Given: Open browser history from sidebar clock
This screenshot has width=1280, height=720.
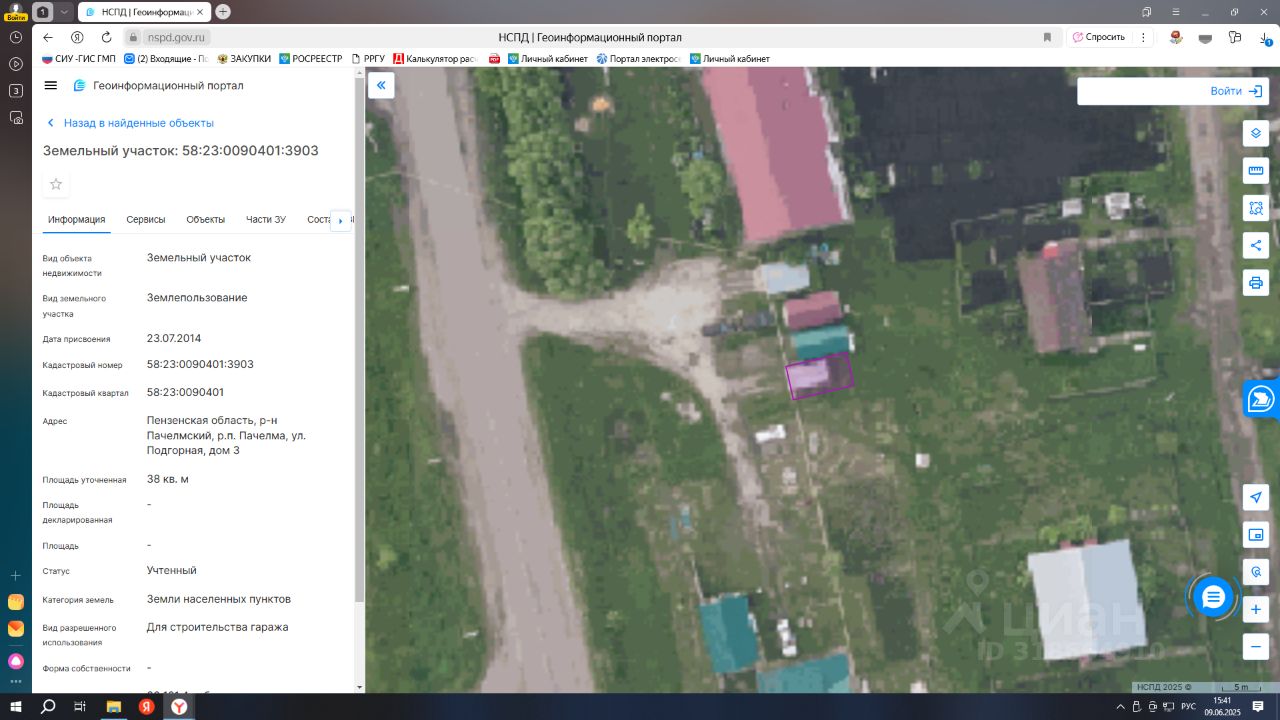Looking at the screenshot, I should coord(16,37).
